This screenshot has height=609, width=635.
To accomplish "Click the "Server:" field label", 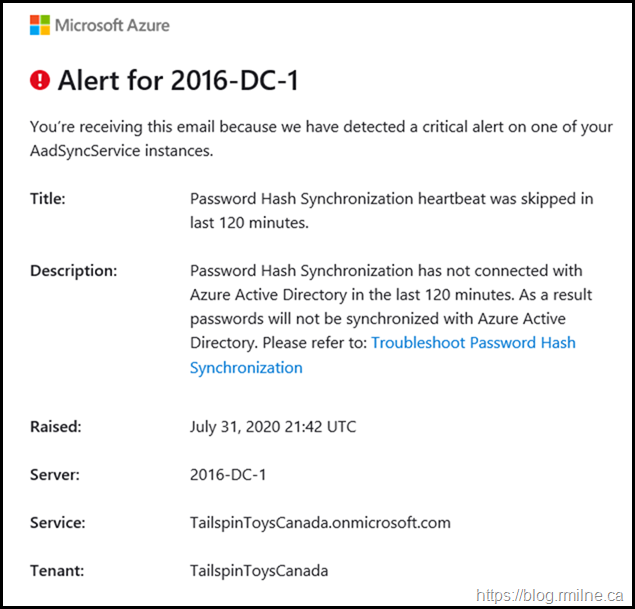I will [55, 475].
